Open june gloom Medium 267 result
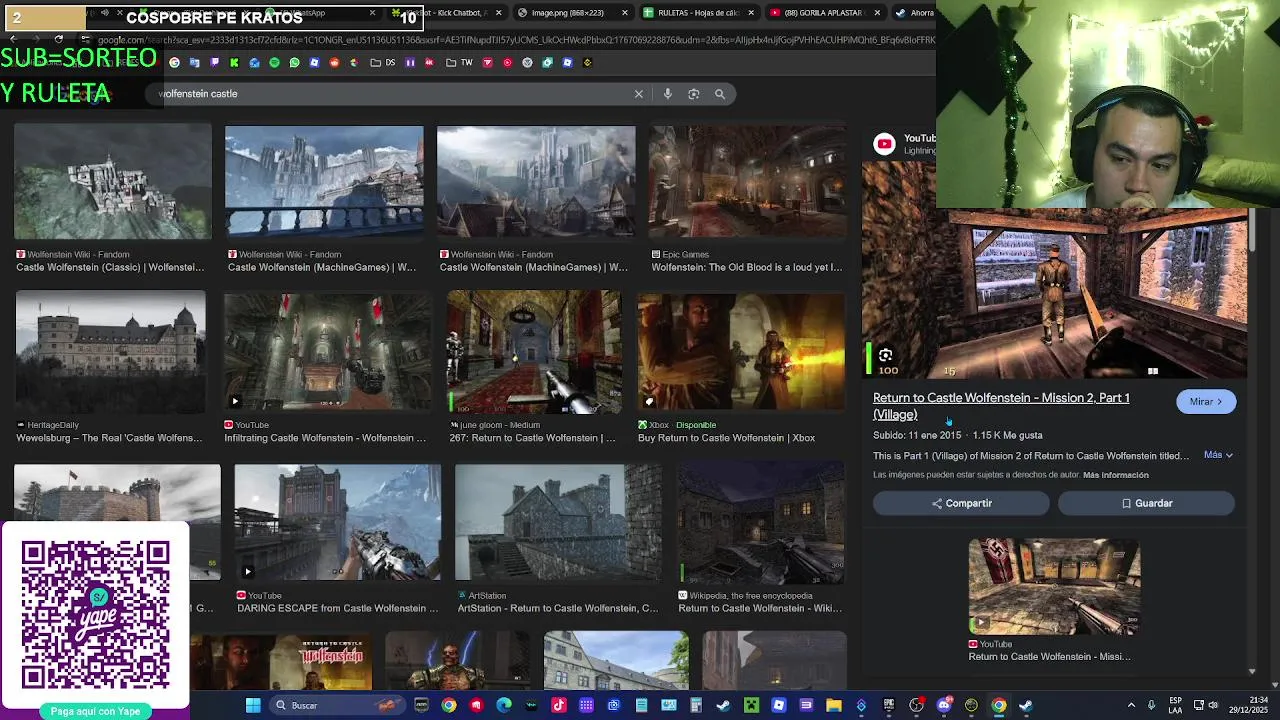The image size is (1280, 720). pyautogui.click(x=533, y=353)
